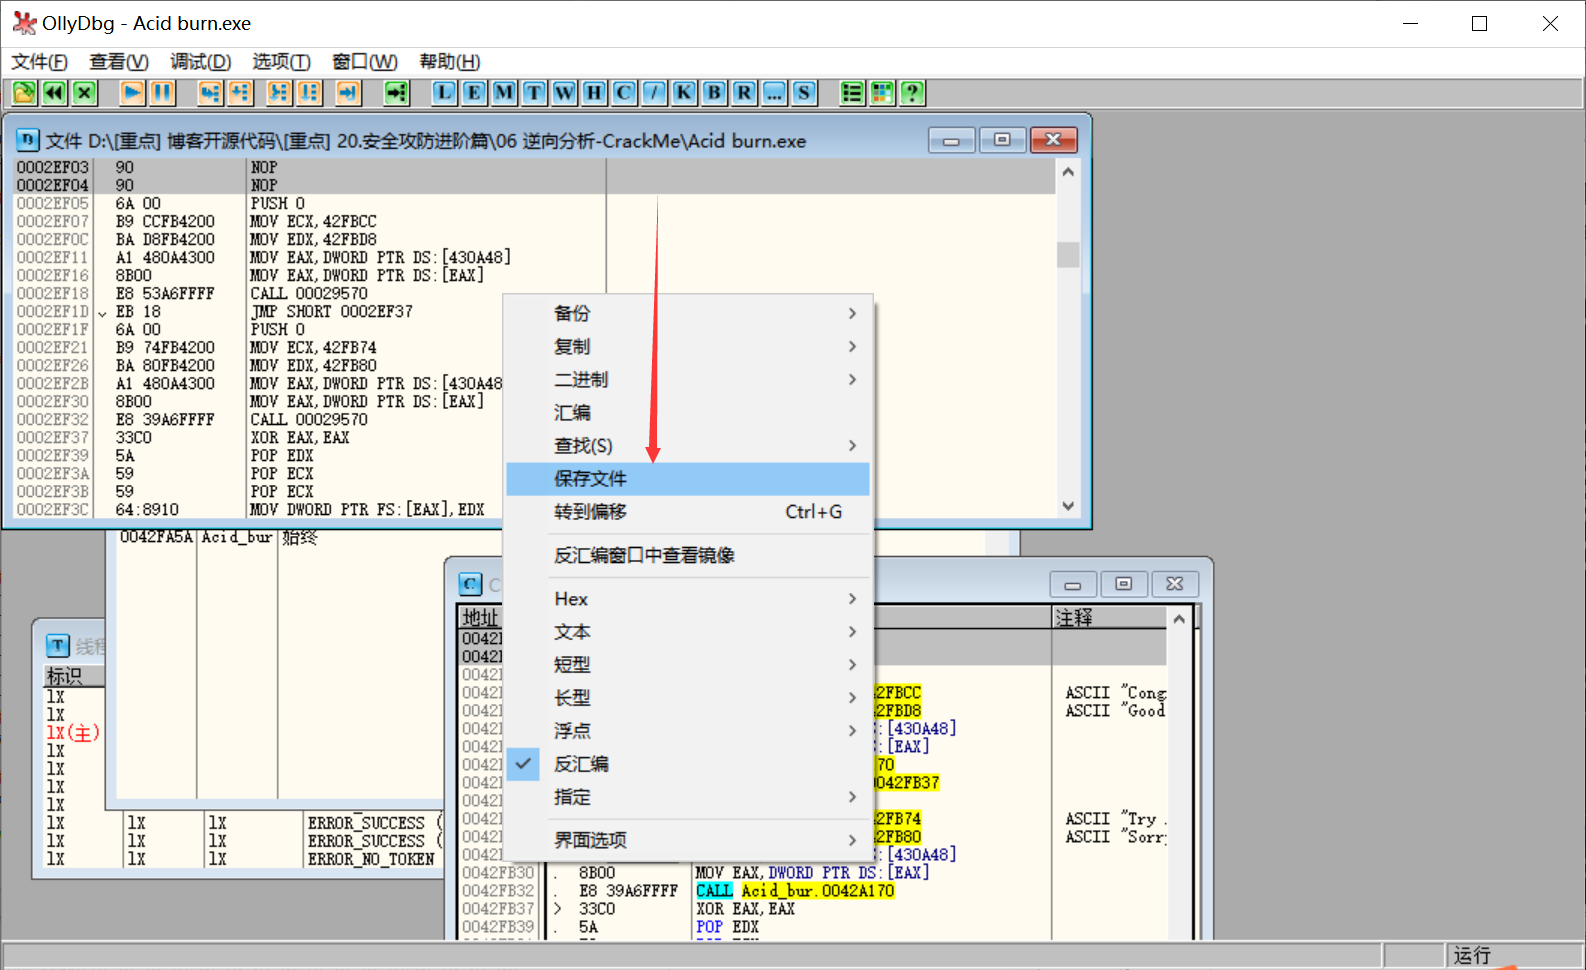The image size is (1586, 970).
Task: Click the Trace into toolbar icon
Action: [x=279, y=93]
